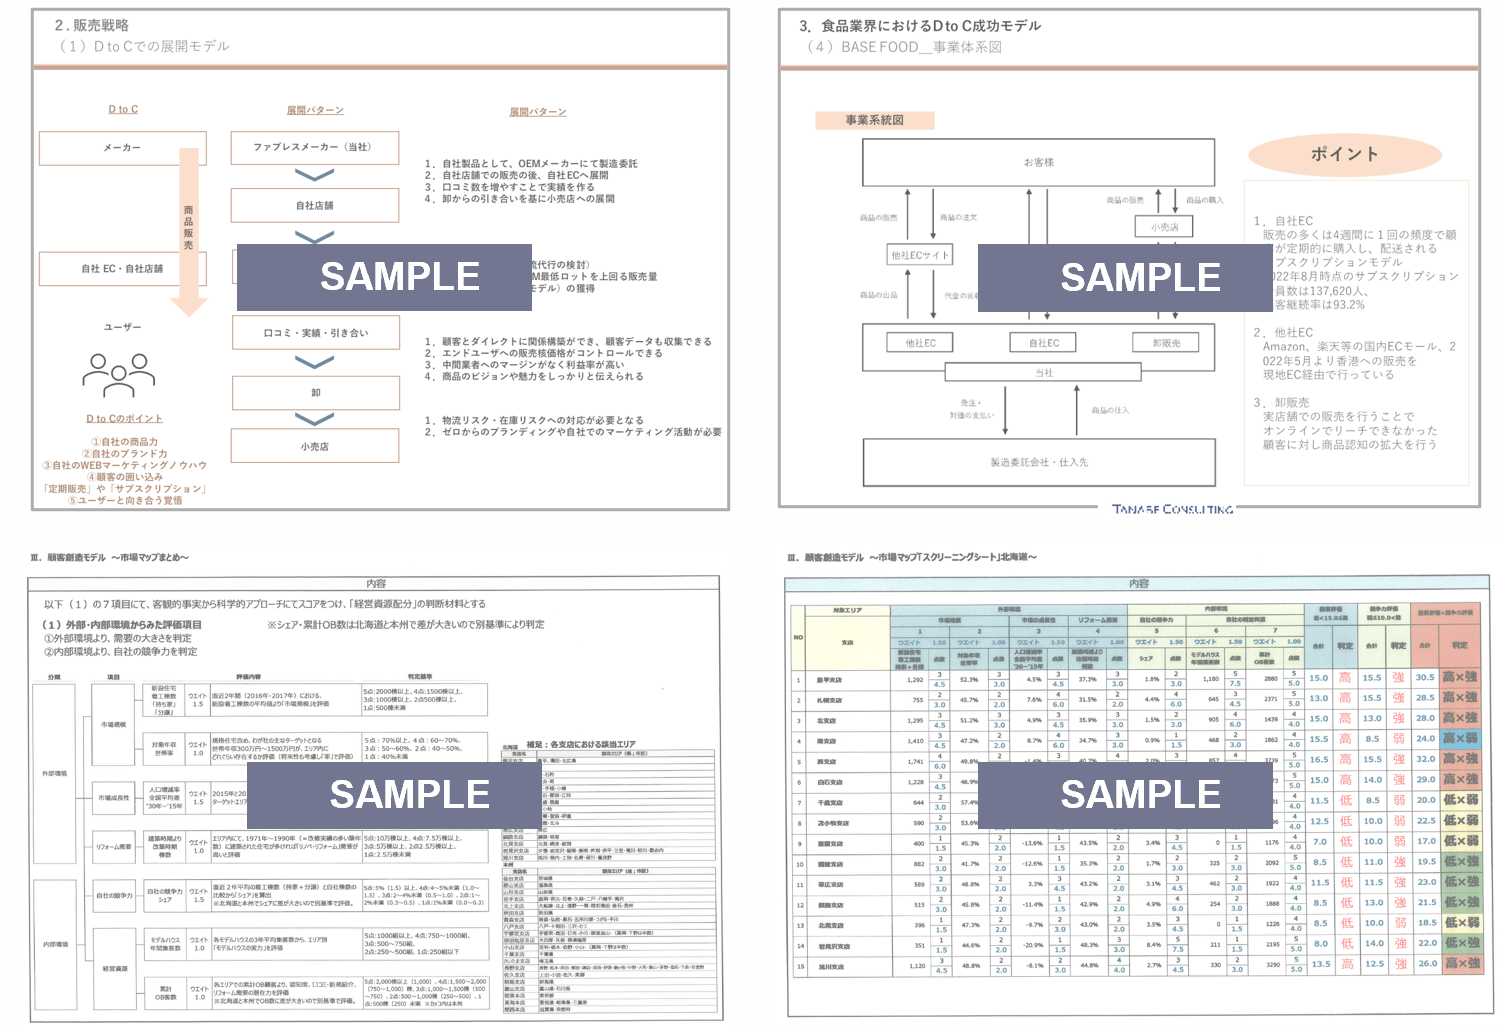
Task: Click the 他社ECサイト box
Action: click(x=920, y=255)
